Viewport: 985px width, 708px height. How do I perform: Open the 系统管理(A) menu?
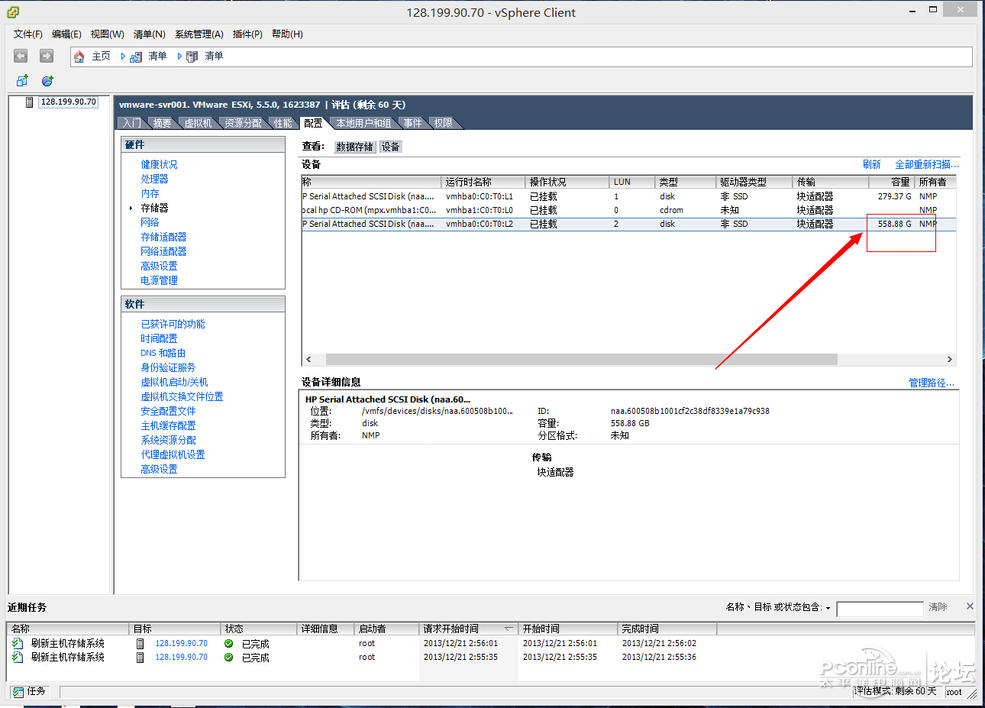199,34
